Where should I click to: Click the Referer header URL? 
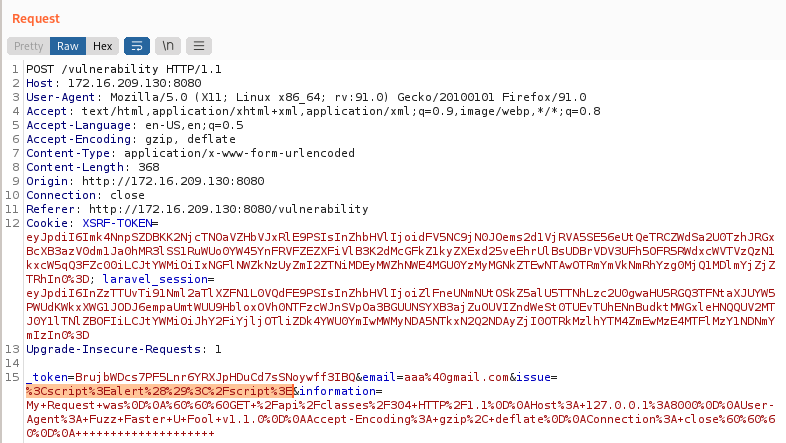(x=195, y=209)
